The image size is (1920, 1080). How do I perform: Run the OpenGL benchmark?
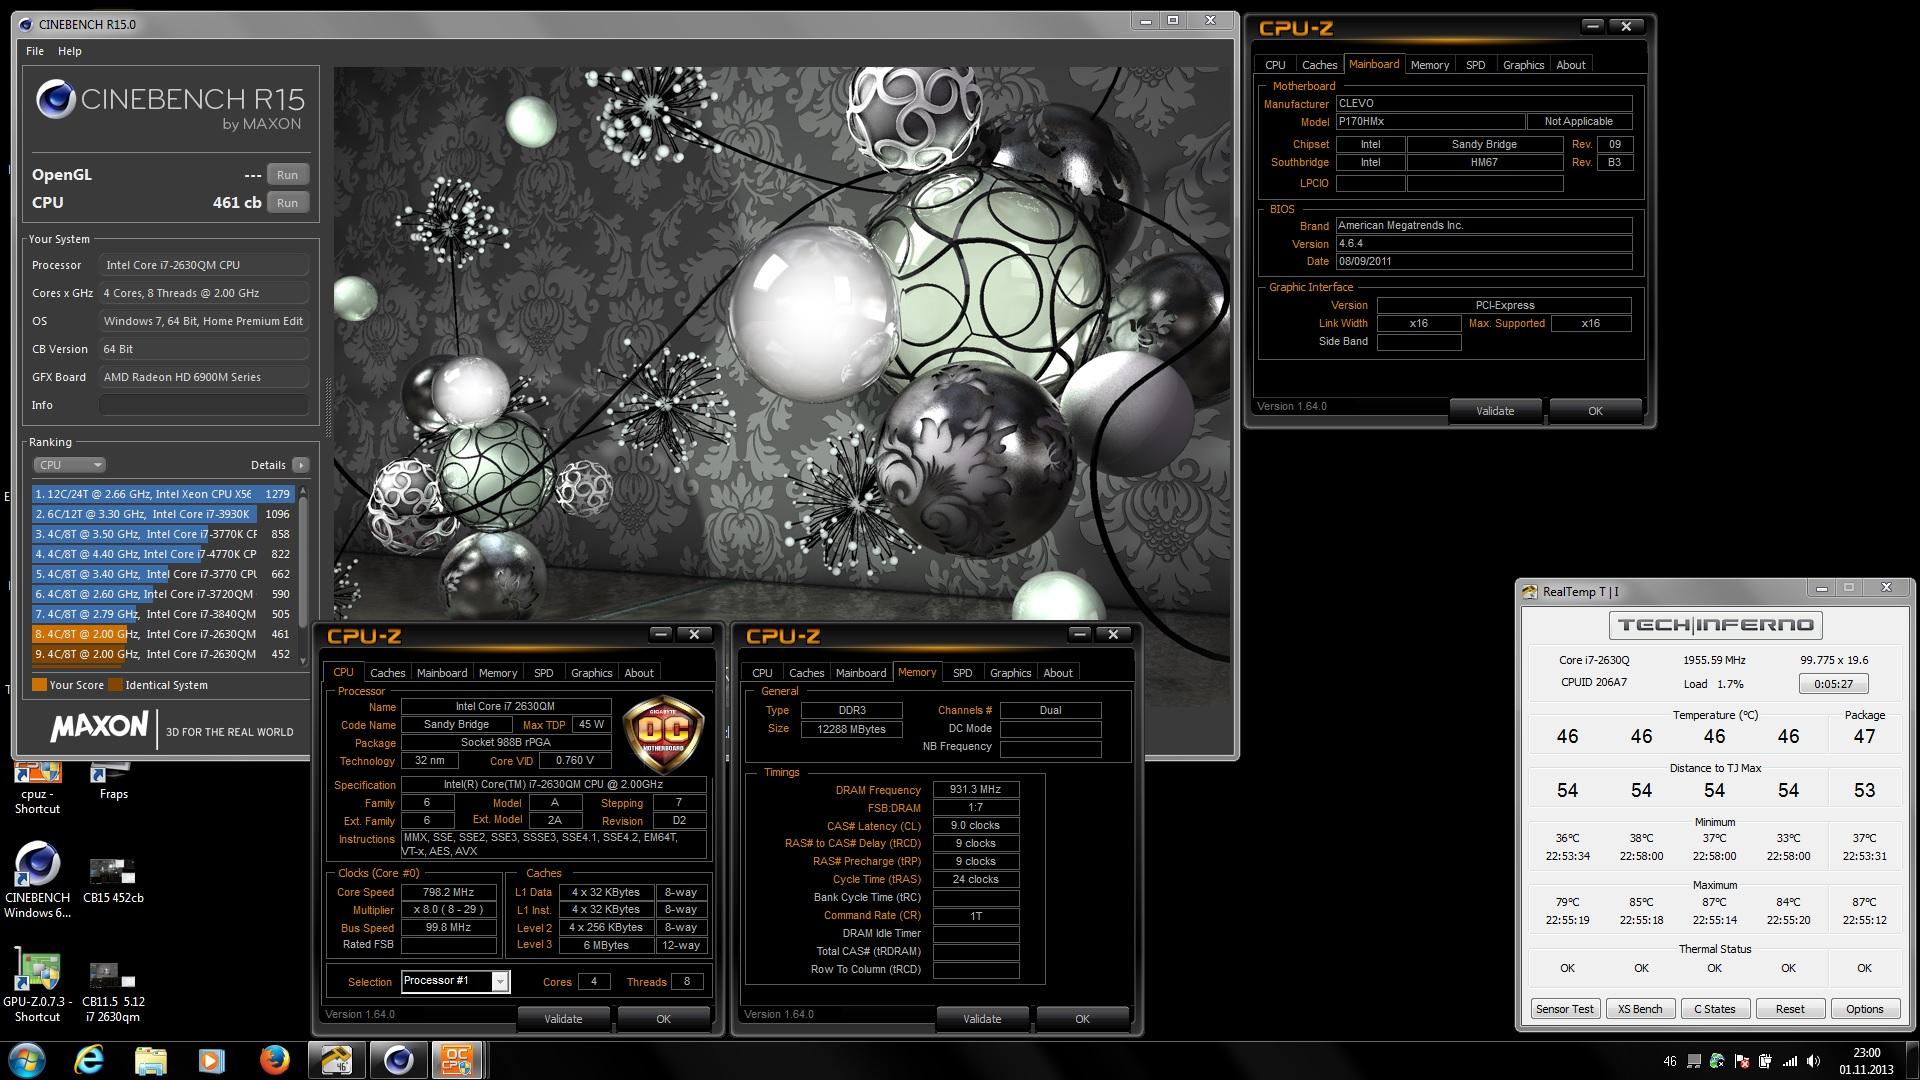click(x=287, y=175)
